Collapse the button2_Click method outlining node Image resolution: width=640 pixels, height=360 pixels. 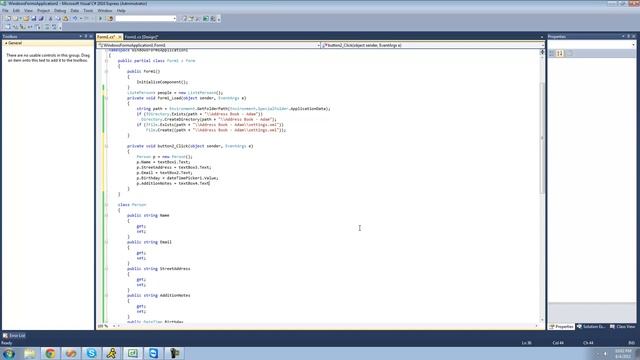click(x=107, y=146)
